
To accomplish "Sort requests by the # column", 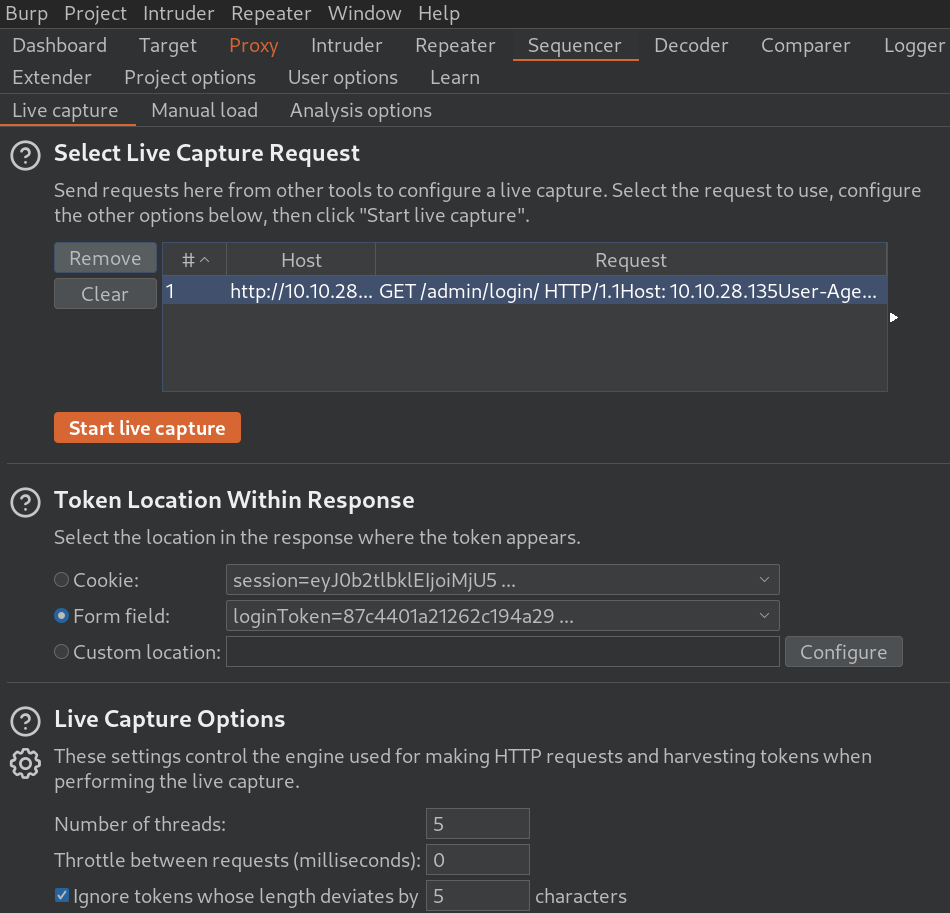I will (x=194, y=260).
